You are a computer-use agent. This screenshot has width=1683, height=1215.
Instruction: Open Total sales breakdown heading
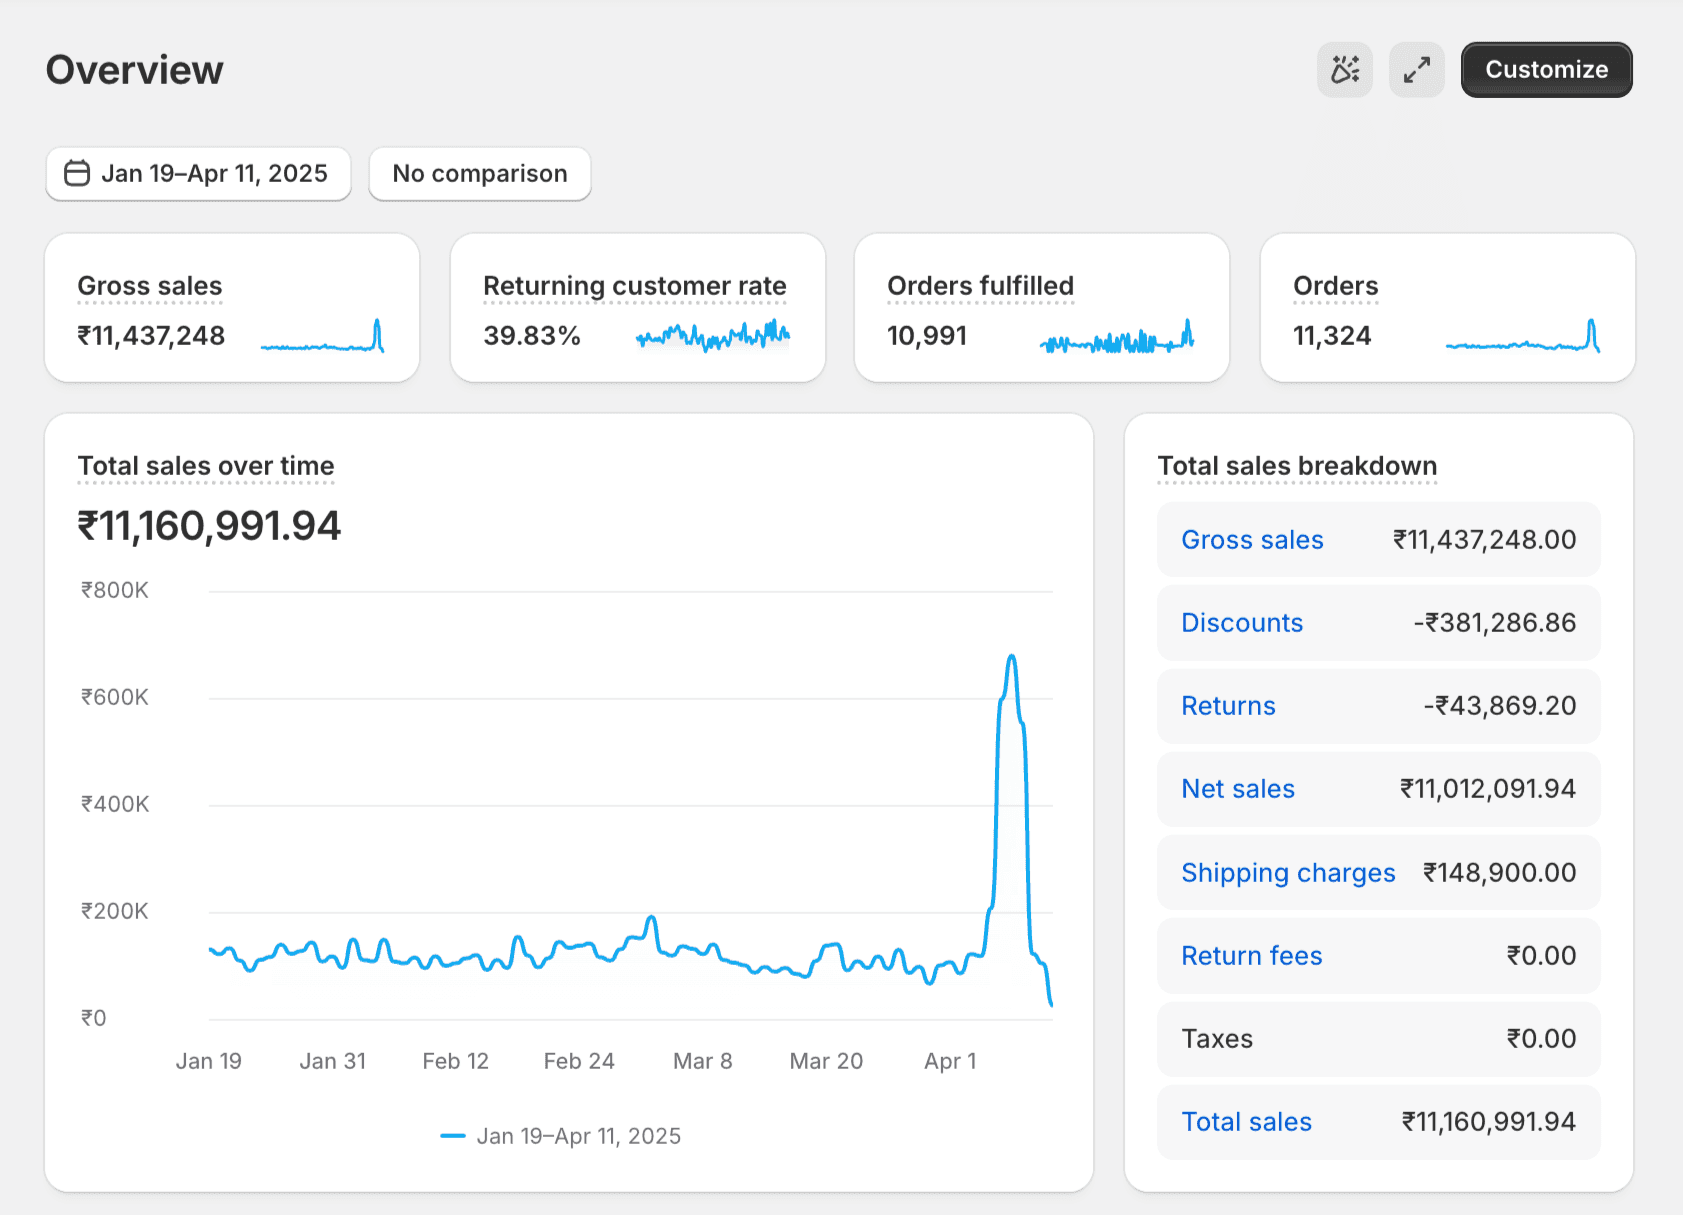click(x=1297, y=466)
